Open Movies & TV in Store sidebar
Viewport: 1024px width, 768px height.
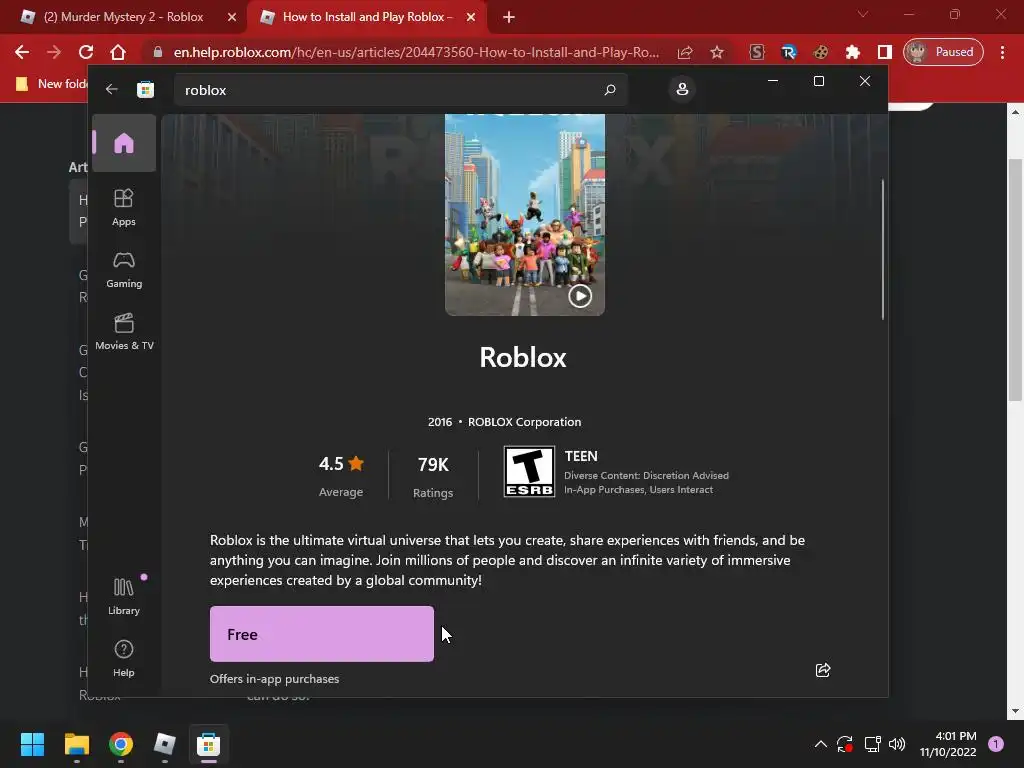[x=124, y=332]
